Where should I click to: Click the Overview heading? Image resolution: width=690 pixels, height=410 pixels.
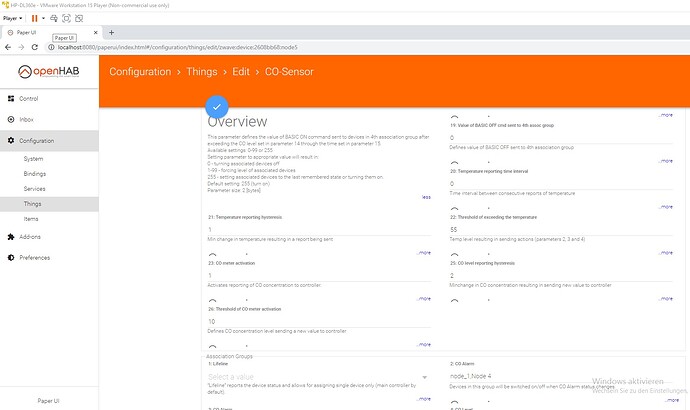click(x=237, y=122)
